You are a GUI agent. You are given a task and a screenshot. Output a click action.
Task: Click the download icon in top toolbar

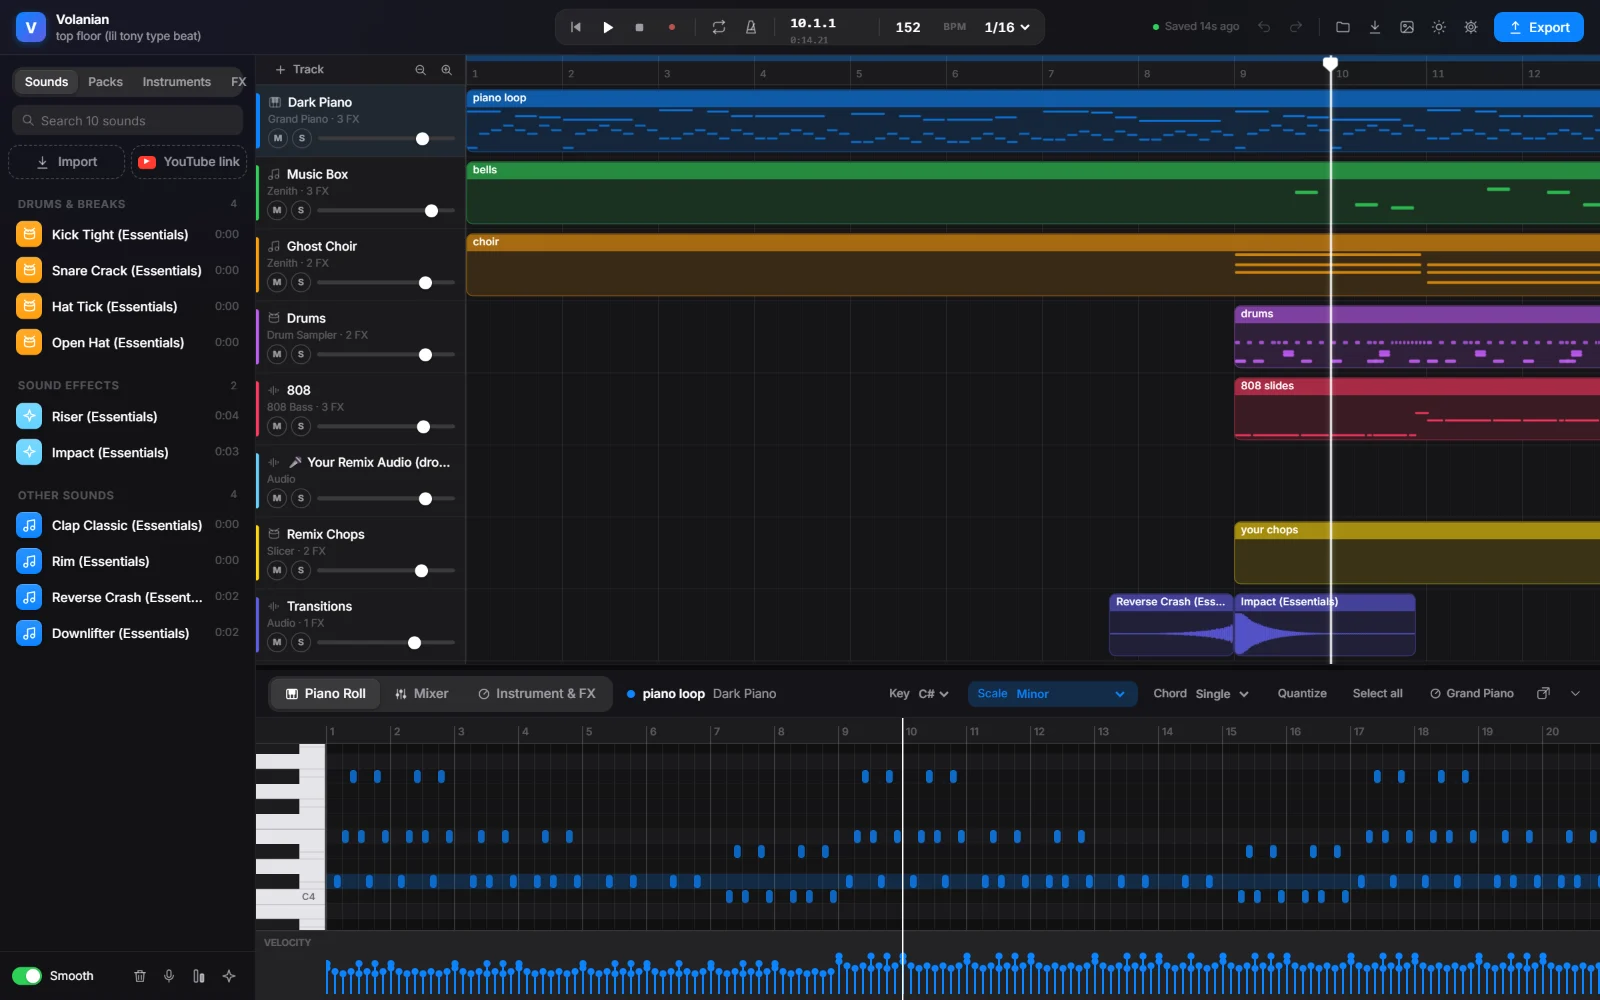coord(1375,27)
